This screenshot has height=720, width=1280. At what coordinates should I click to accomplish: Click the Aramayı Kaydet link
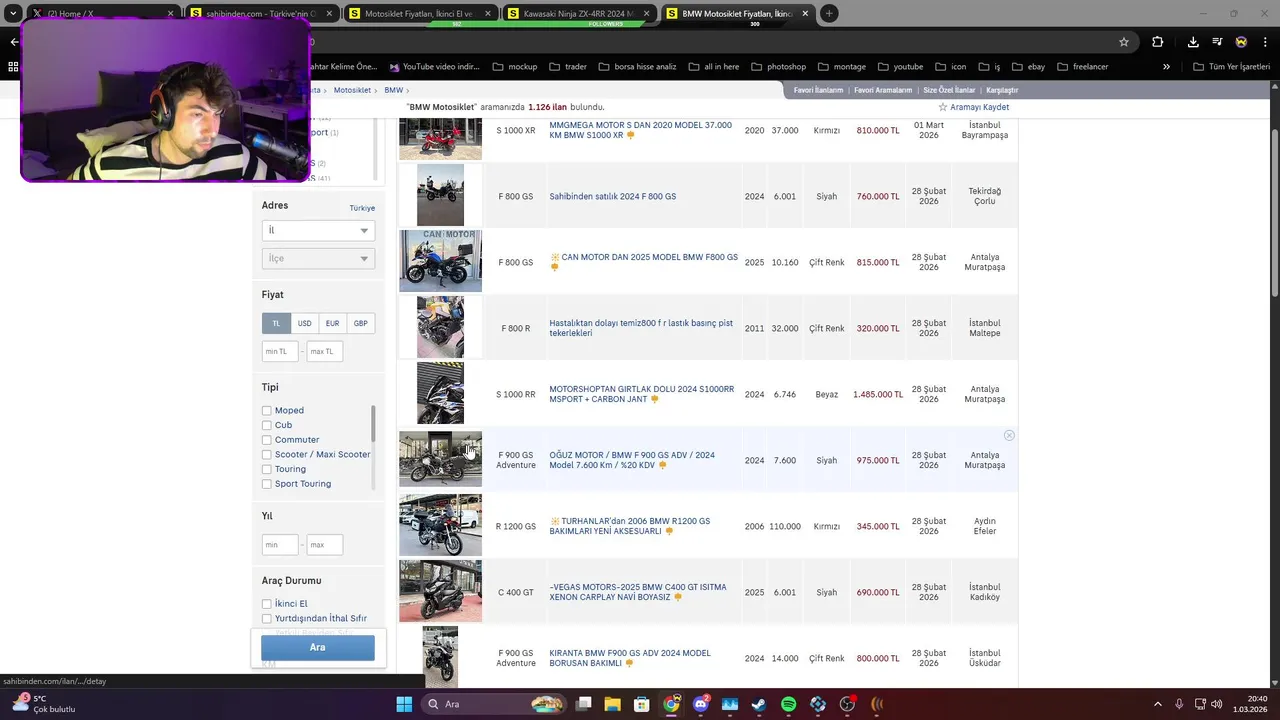coord(979,107)
